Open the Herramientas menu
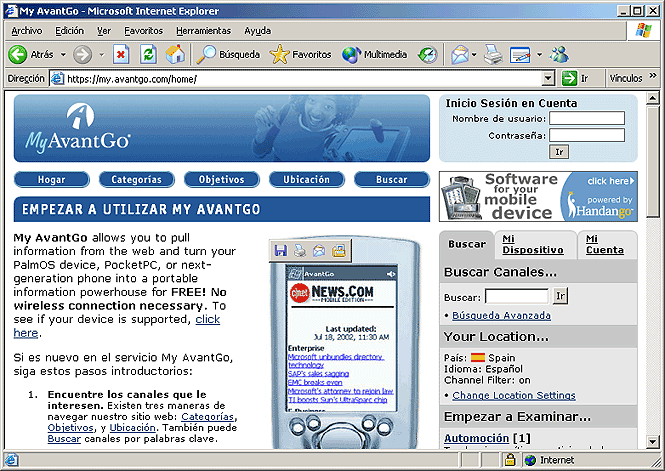Image resolution: width=665 pixels, height=471 pixels. 204,31
